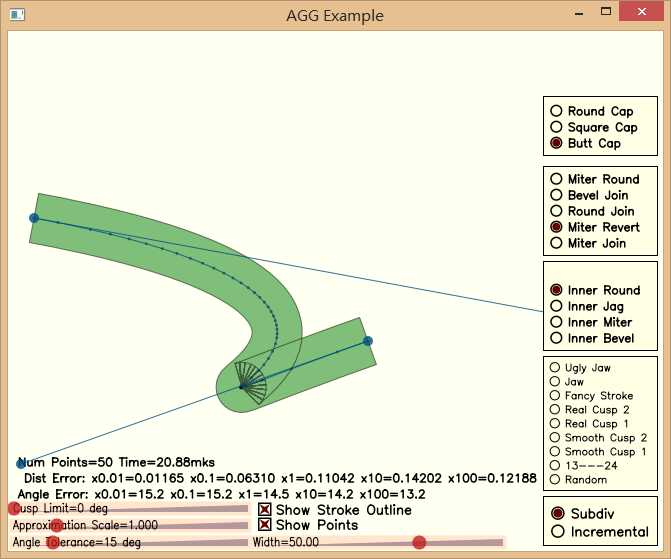Close the AGG Example window
Screen dimensions: 671x559
coord(641,12)
